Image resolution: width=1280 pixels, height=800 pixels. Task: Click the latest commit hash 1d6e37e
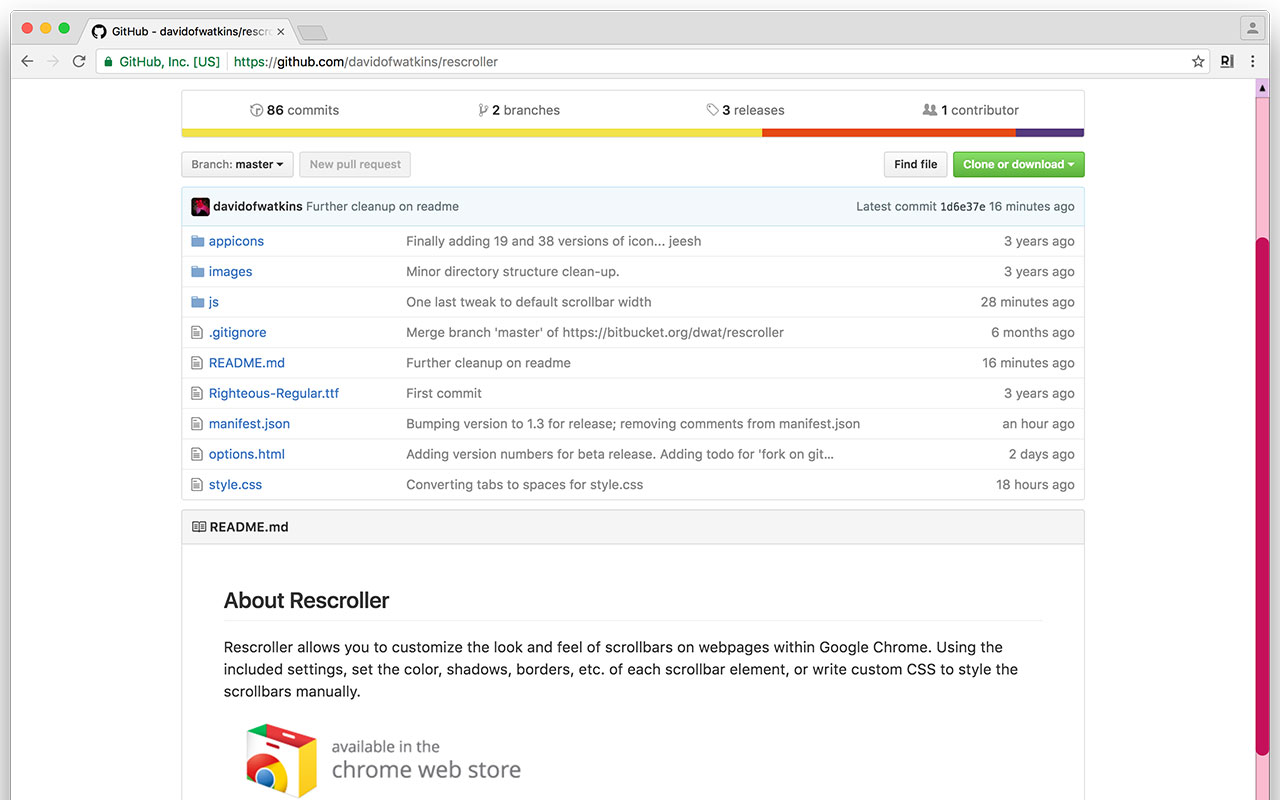[x=963, y=206]
